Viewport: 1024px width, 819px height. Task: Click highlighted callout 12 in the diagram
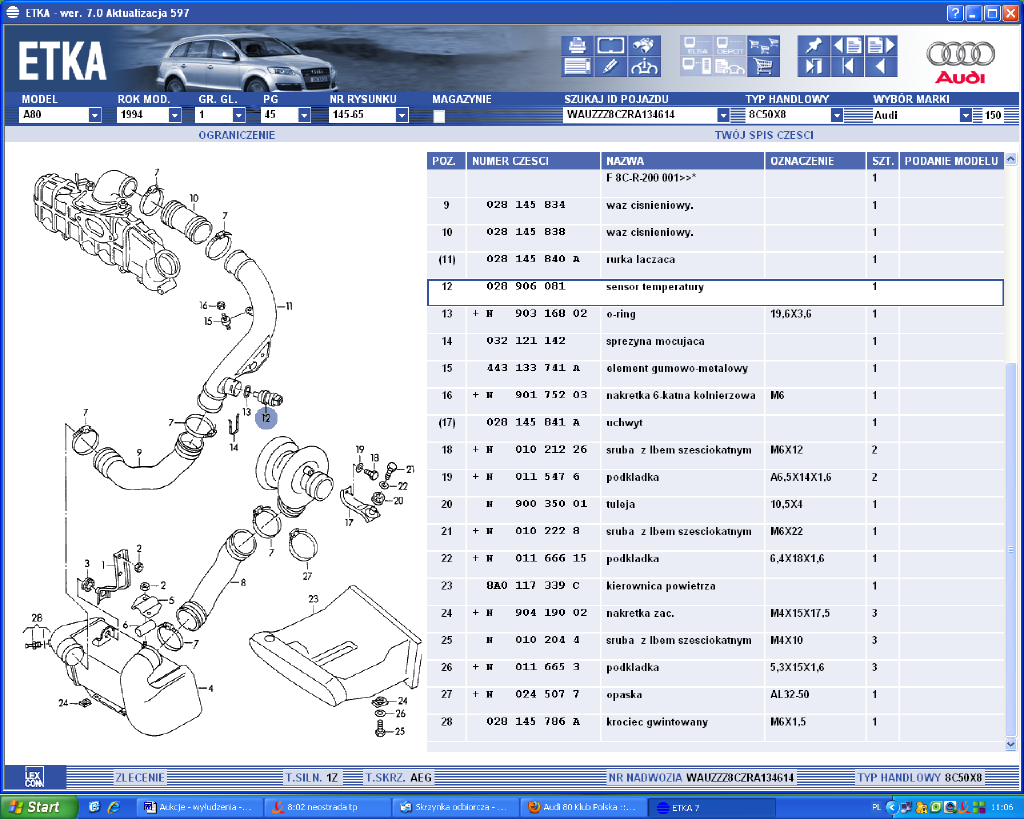click(266, 418)
